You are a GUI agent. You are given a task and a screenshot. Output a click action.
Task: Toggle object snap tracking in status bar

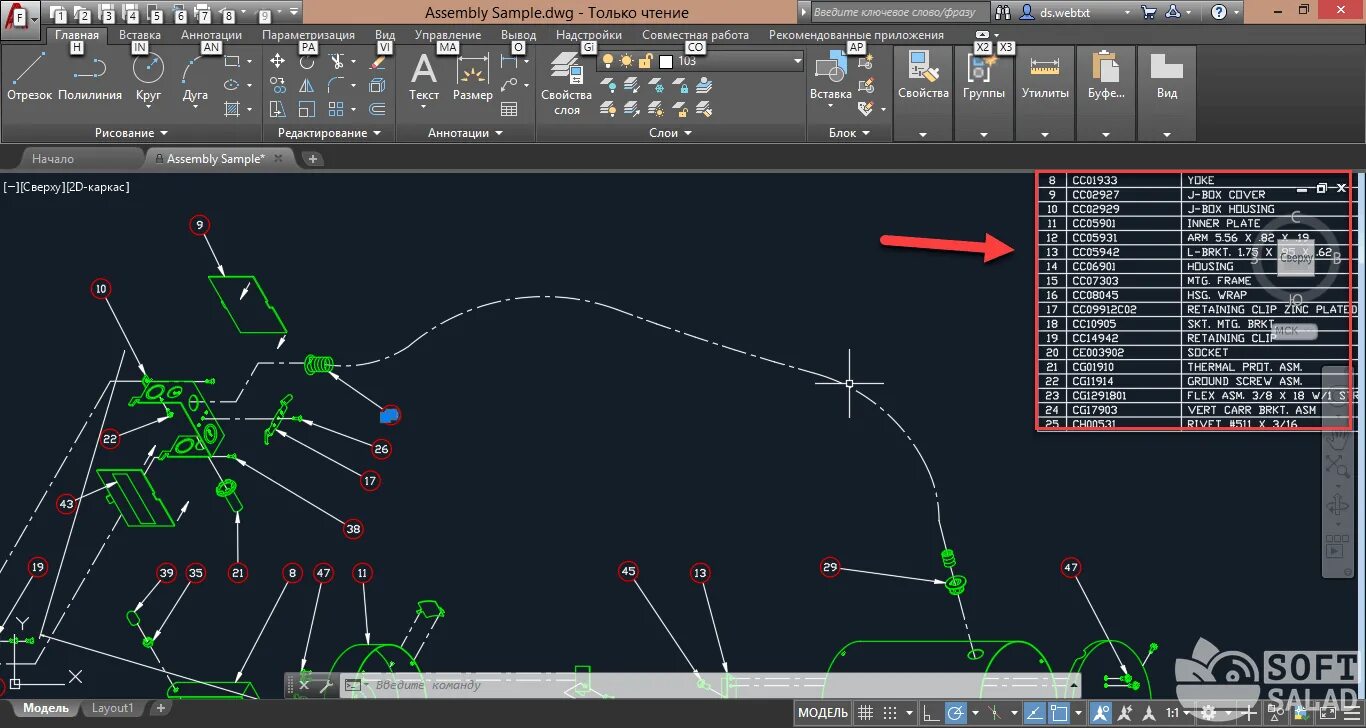[x=1034, y=713]
